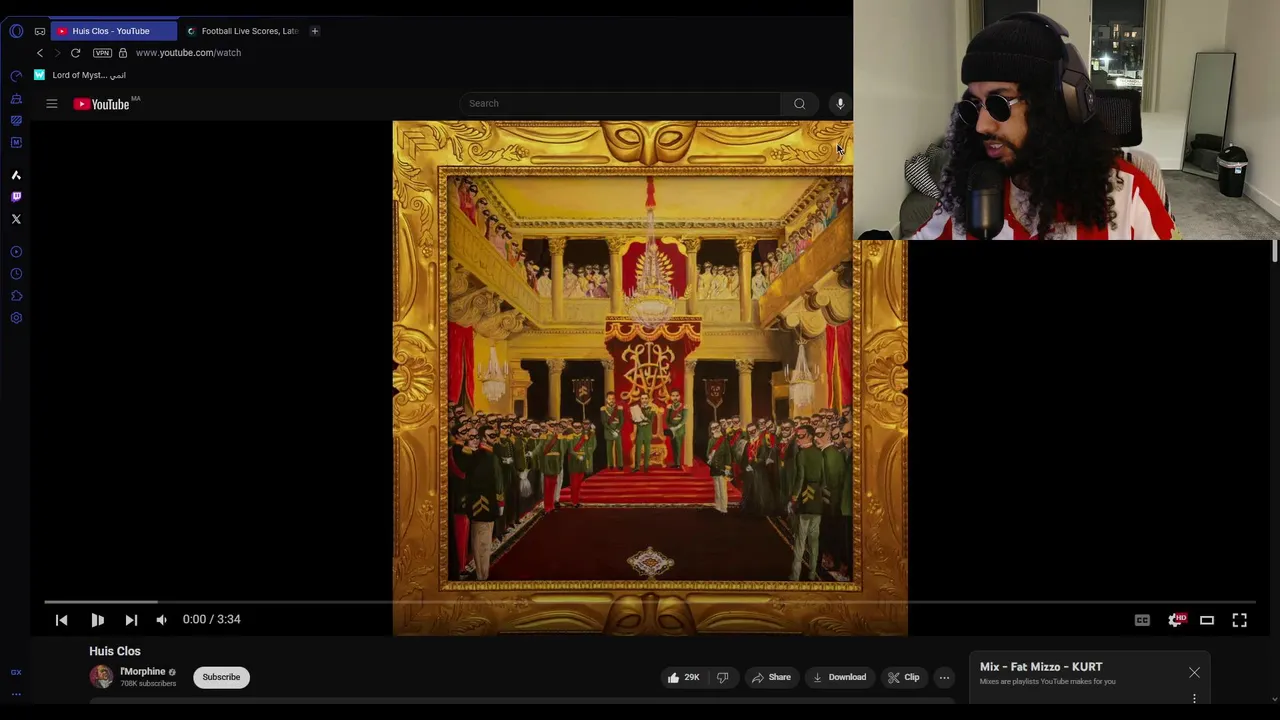The height and width of the screenshot is (720, 1280).
Task: Subscribe to the l'Morphine channel
Action: tap(221, 677)
